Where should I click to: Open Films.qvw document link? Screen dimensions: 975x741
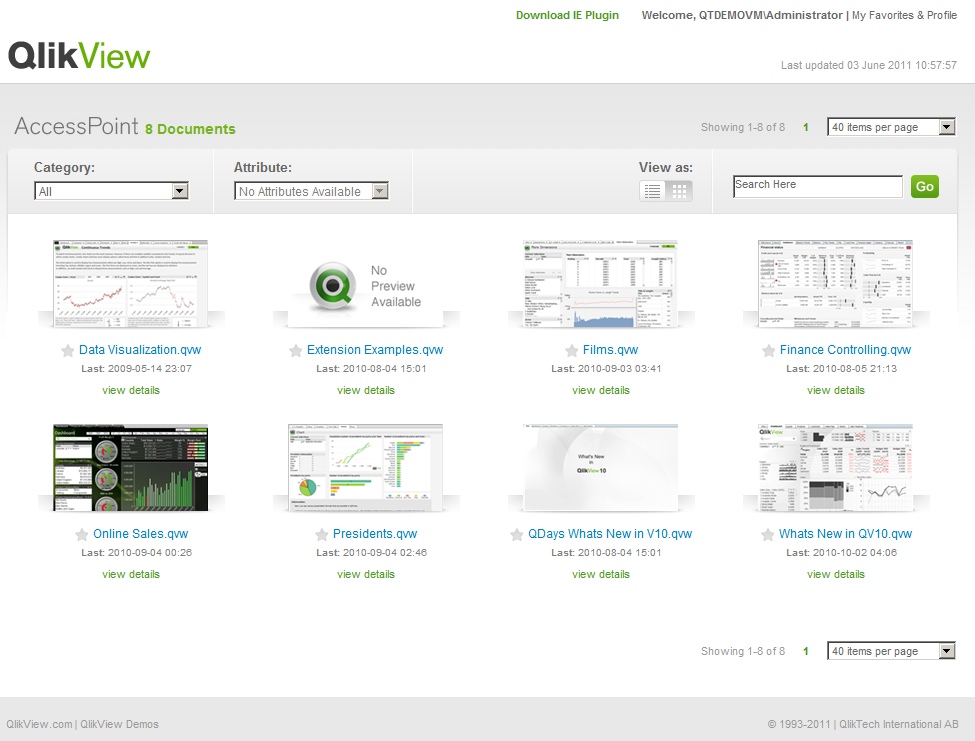[611, 350]
